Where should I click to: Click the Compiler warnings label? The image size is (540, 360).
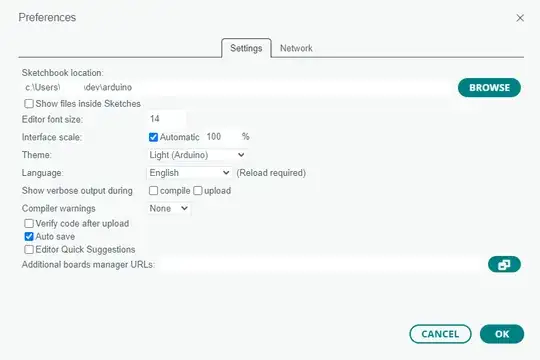tap(59, 208)
